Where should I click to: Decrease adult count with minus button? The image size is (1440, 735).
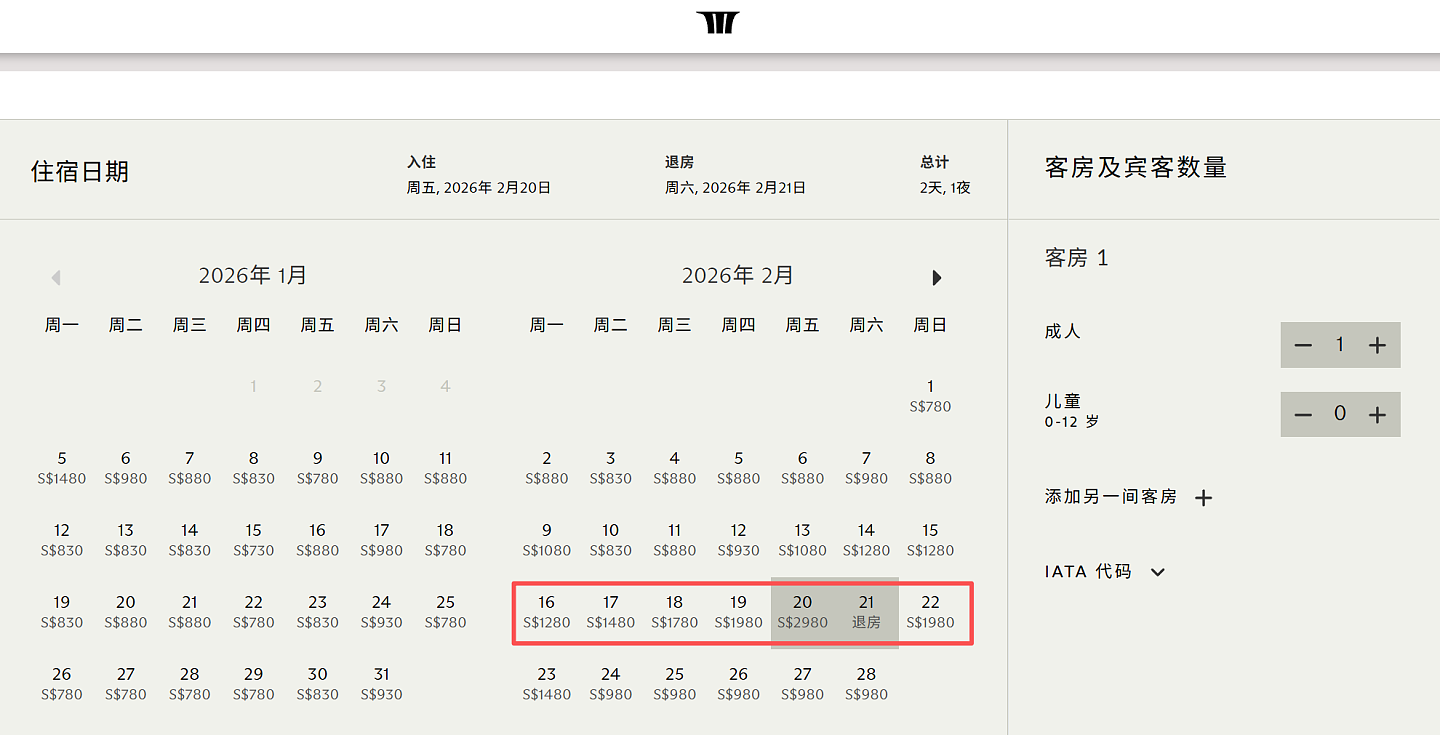point(1303,345)
